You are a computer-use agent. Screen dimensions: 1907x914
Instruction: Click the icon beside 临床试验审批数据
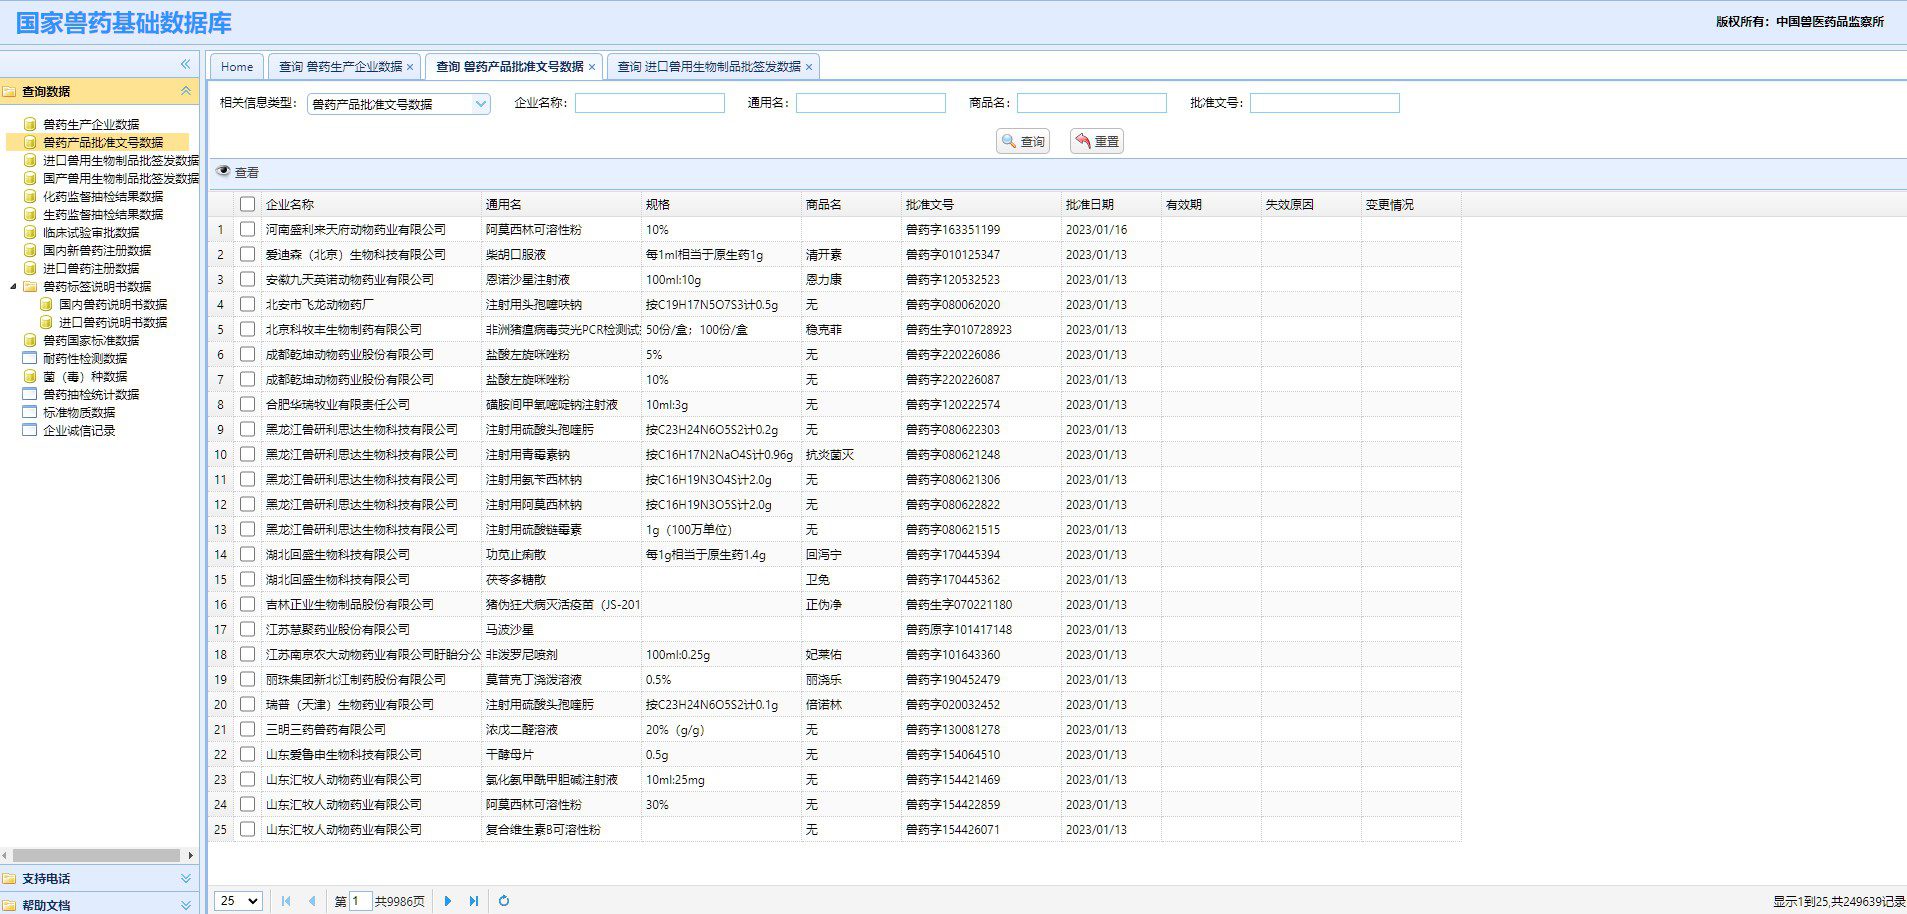point(30,232)
